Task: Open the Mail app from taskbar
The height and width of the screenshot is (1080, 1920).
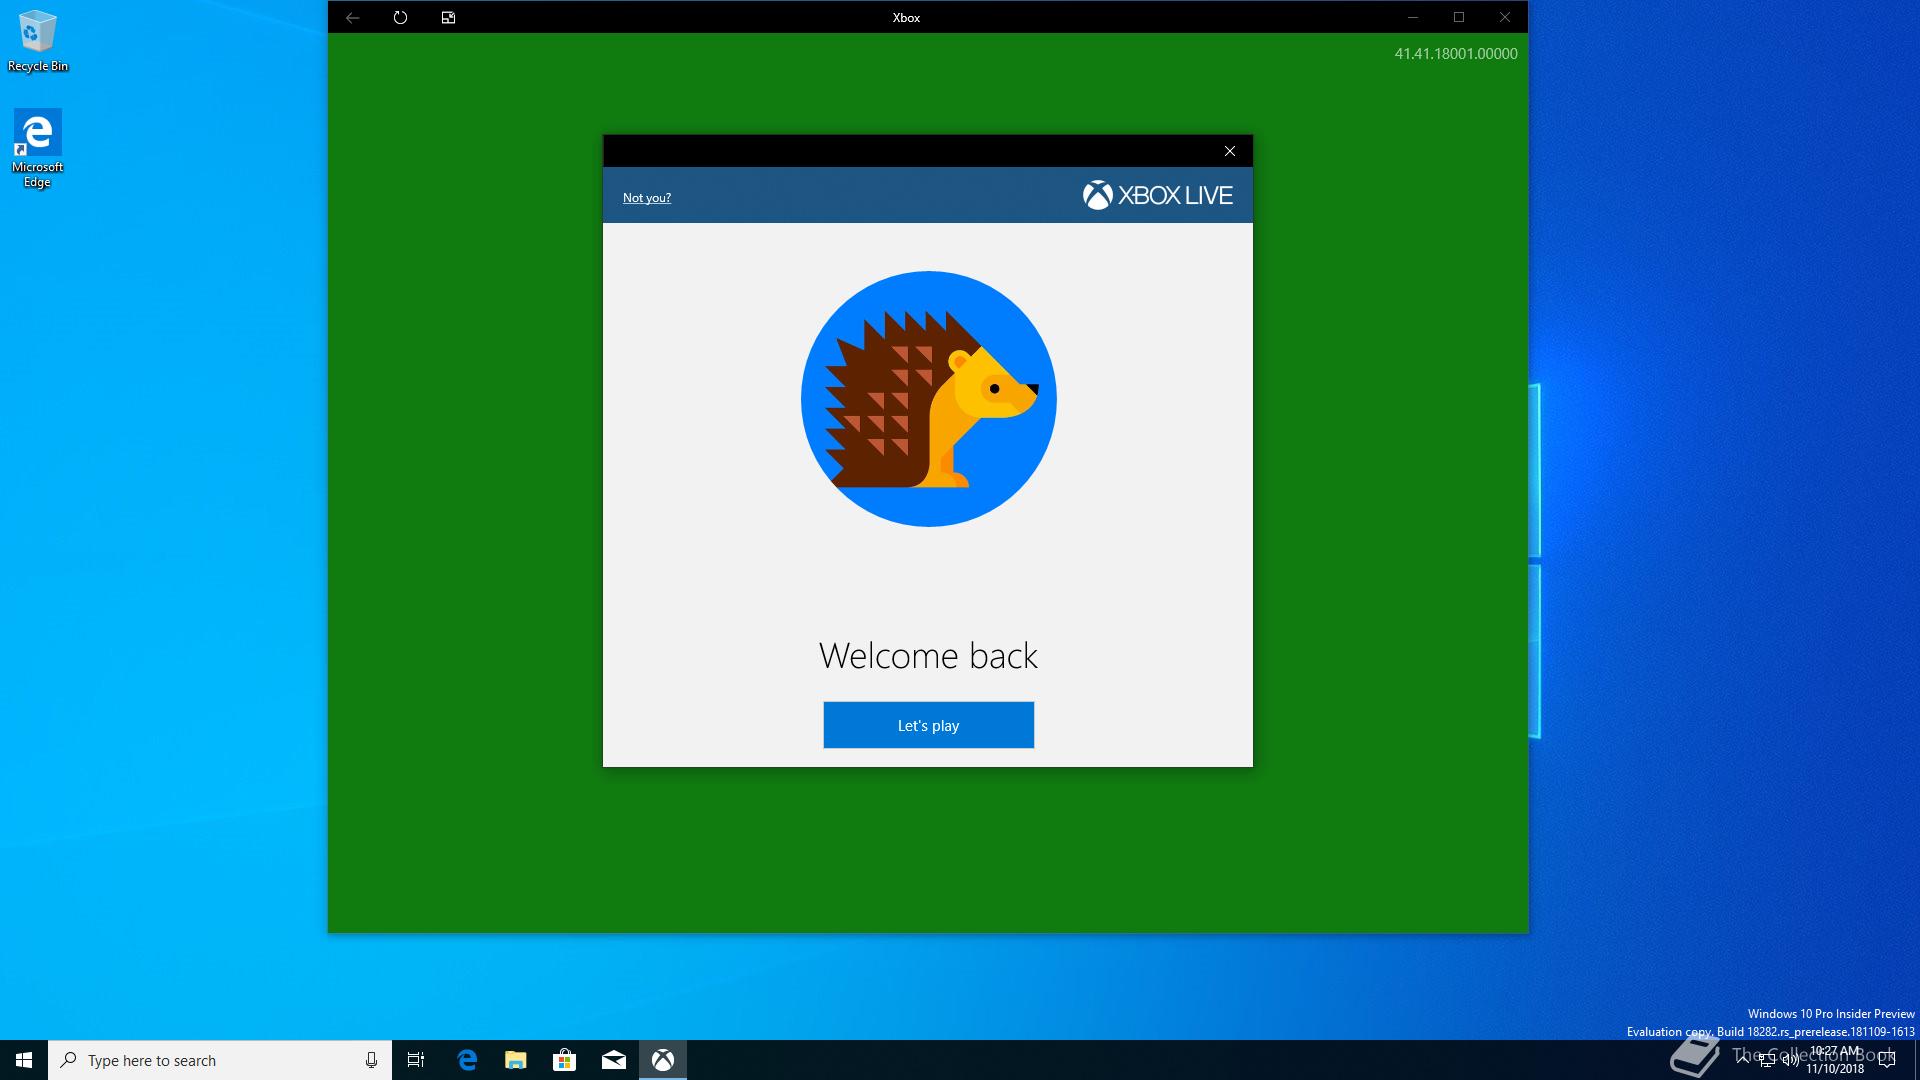Action: coord(614,1060)
